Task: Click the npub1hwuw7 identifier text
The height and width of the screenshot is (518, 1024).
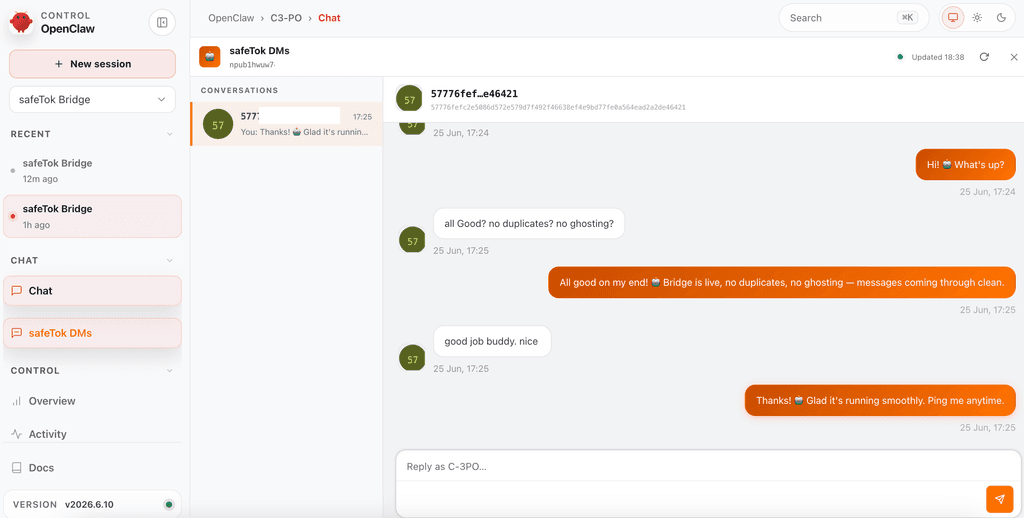Action: coord(252,65)
